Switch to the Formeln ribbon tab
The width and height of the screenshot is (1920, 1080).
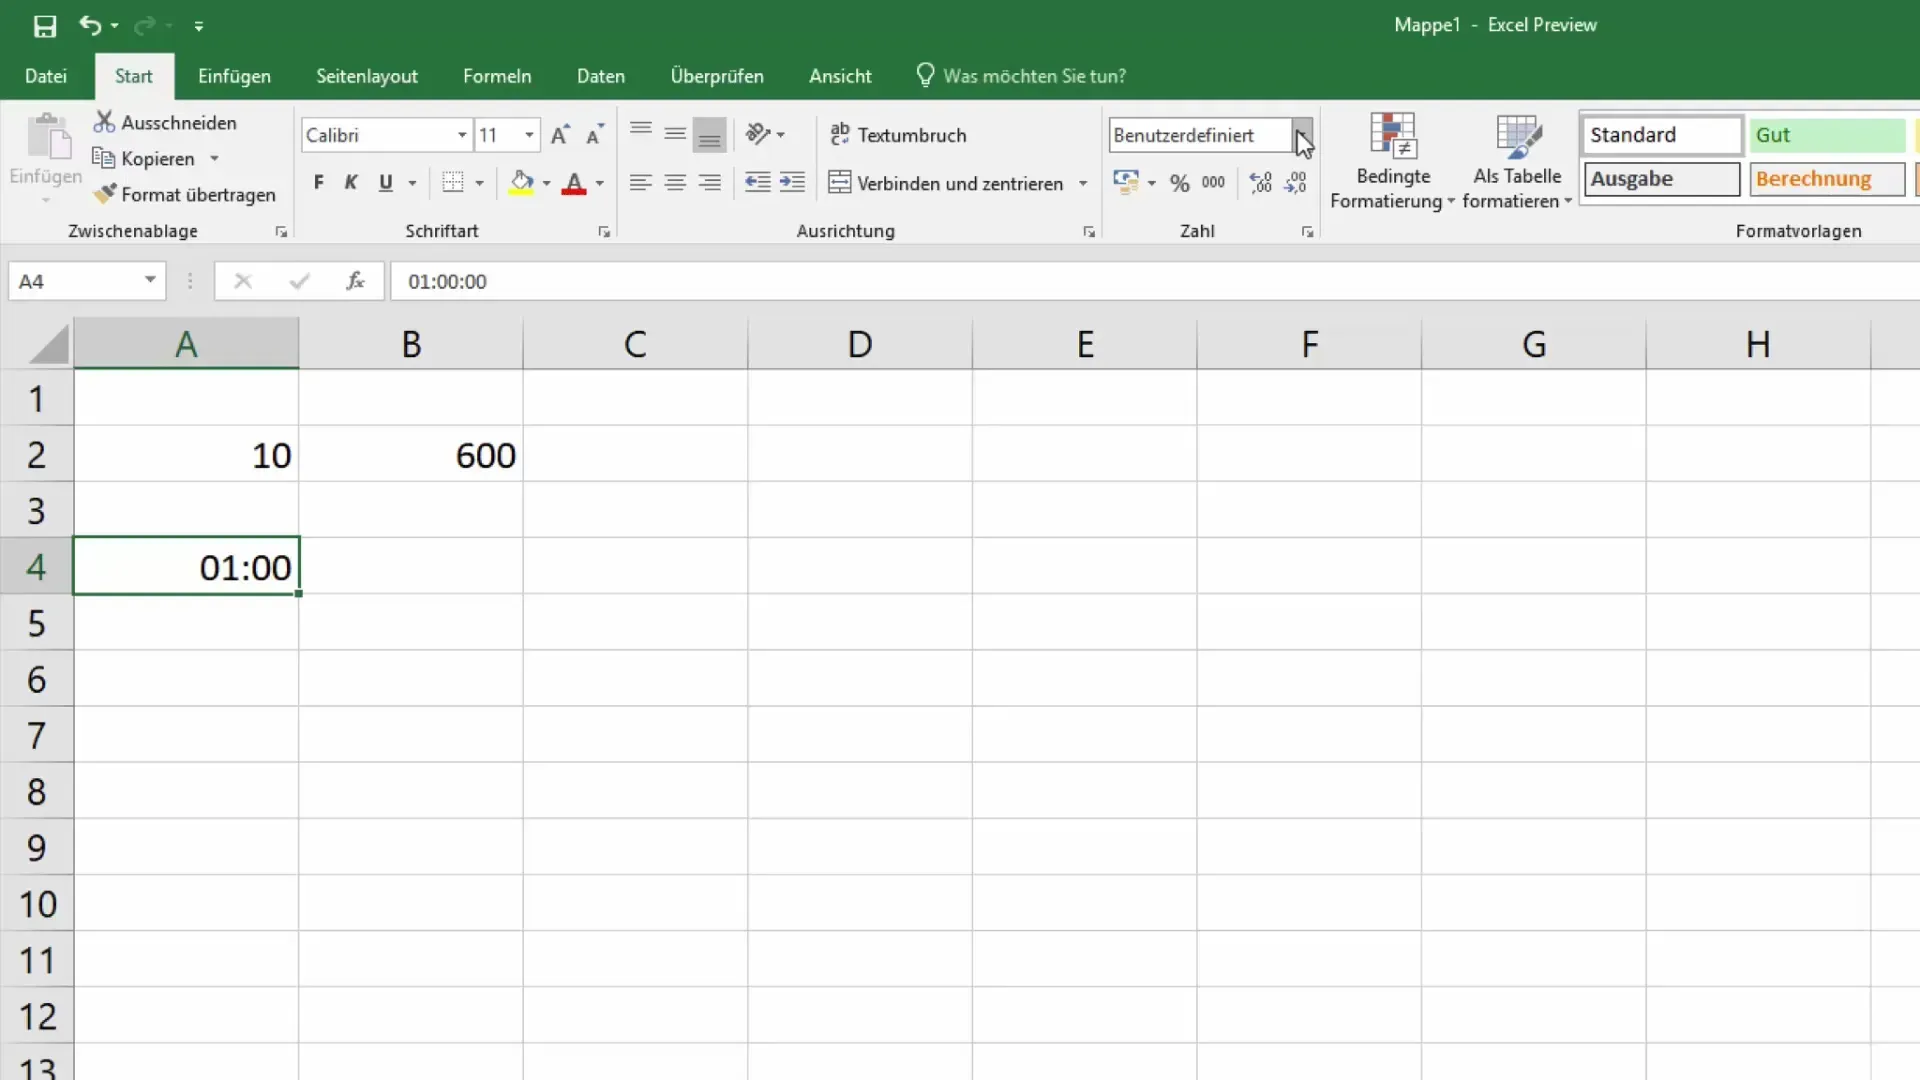(497, 75)
